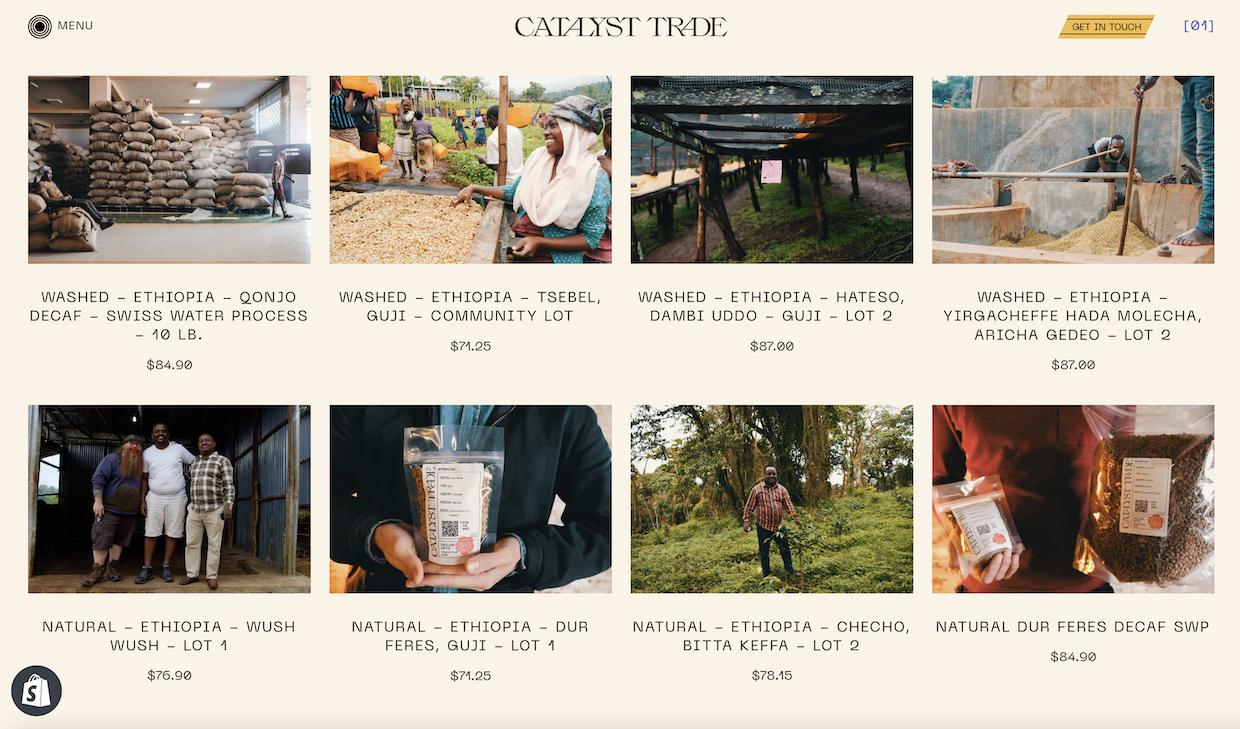Open the Dur Feres sample bag photo
The width and height of the screenshot is (1240, 729).
click(470, 499)
